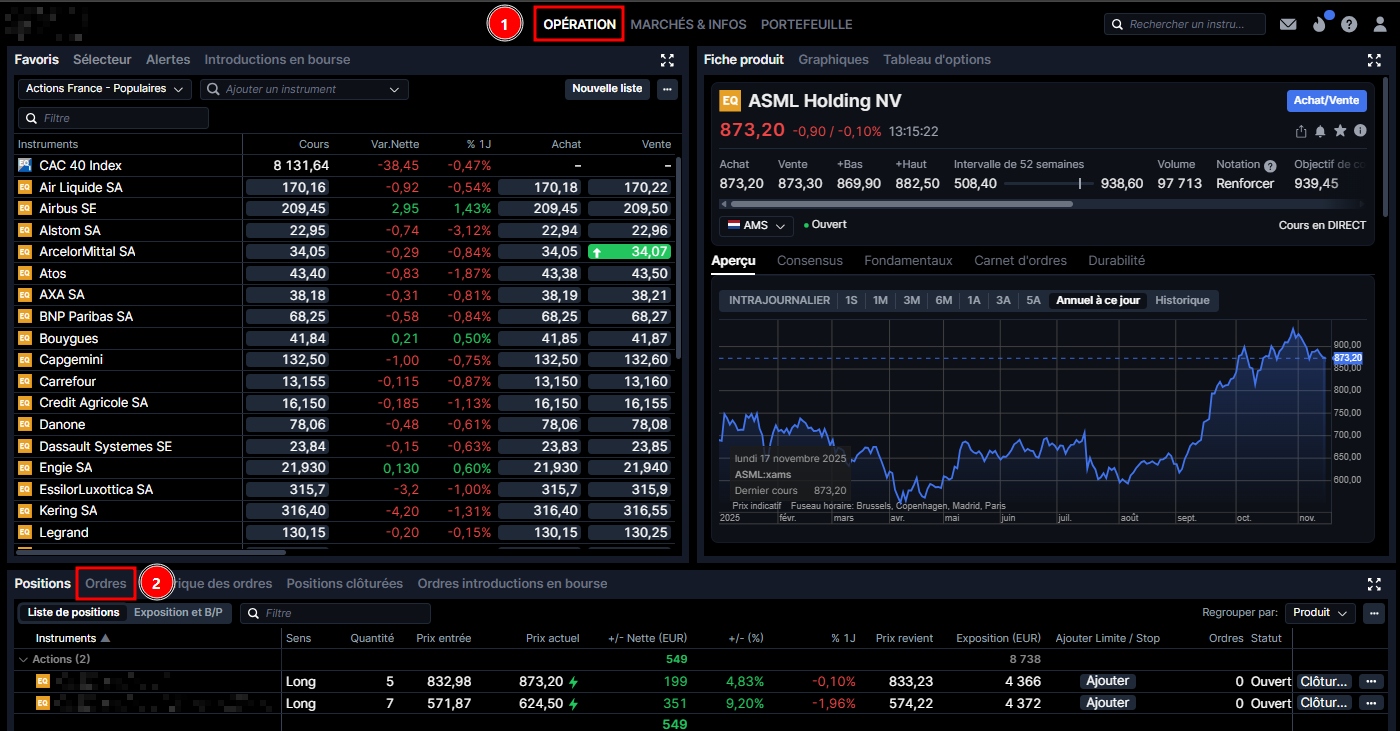Switch to Exposition et B/P view
Screen dimensions: 1400x731
pyautogui.click(x=178, y=612)
